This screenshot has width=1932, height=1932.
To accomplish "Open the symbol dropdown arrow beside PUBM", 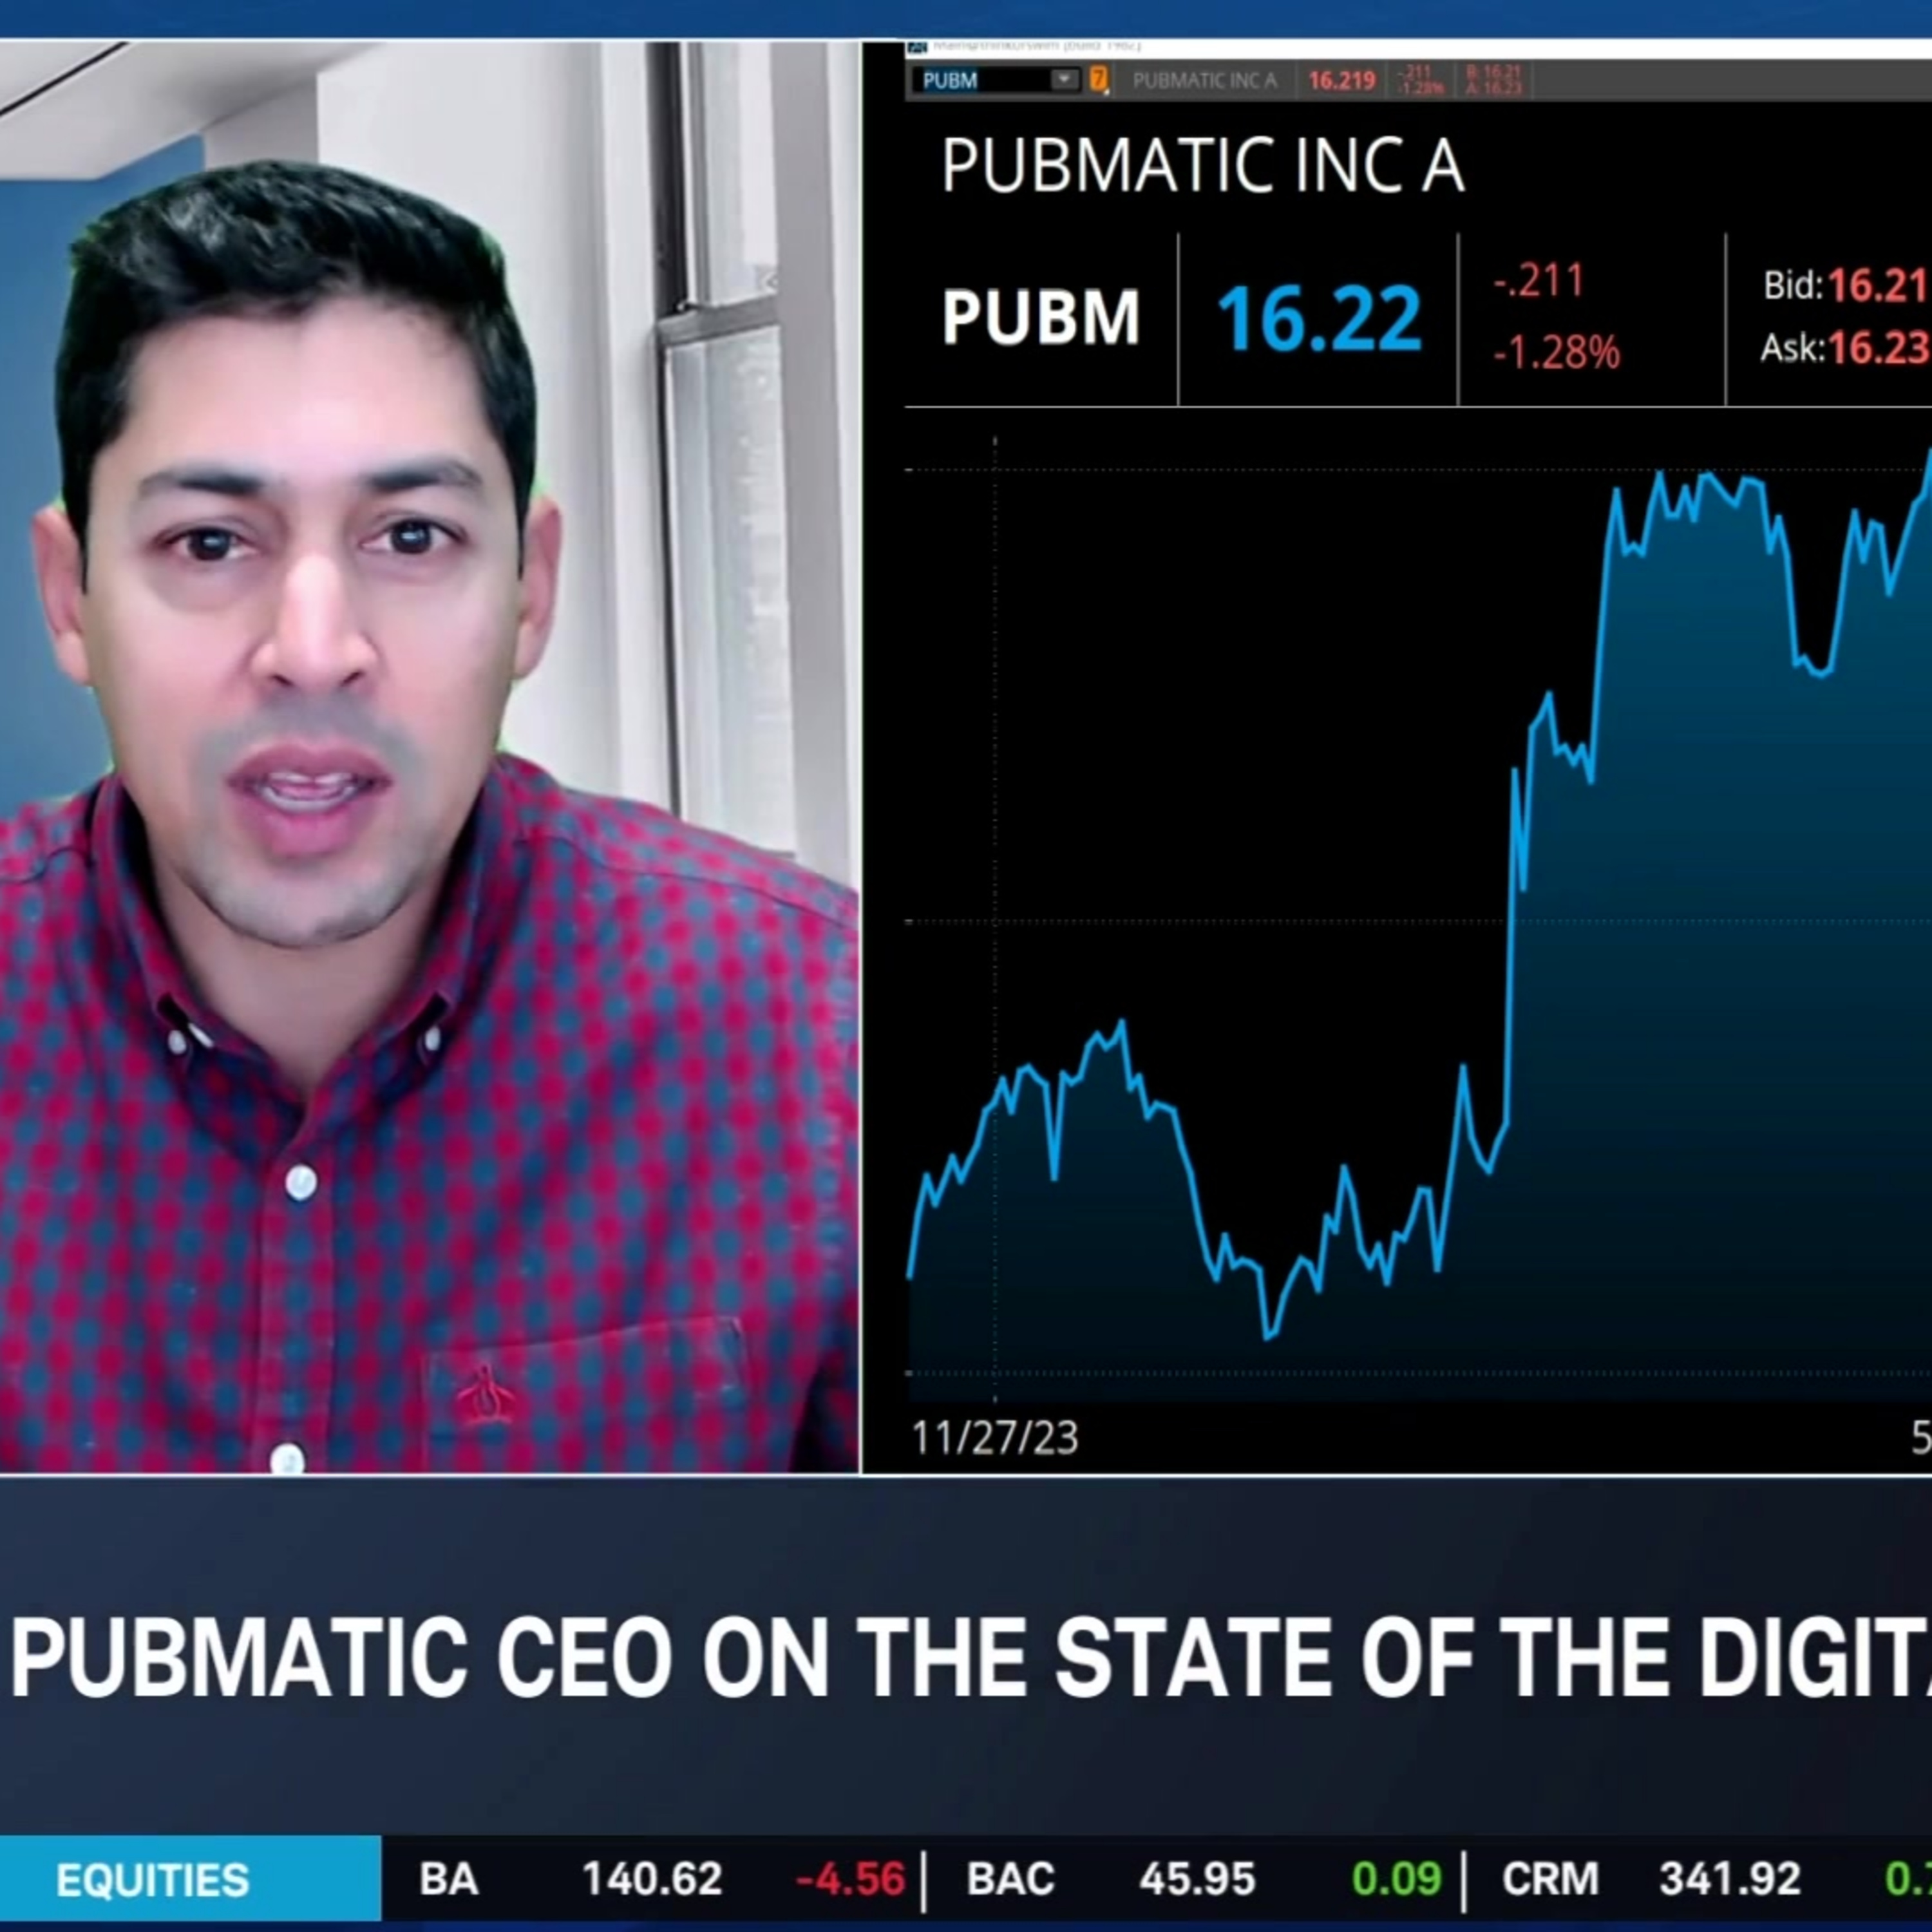I will click(1066, 79).
